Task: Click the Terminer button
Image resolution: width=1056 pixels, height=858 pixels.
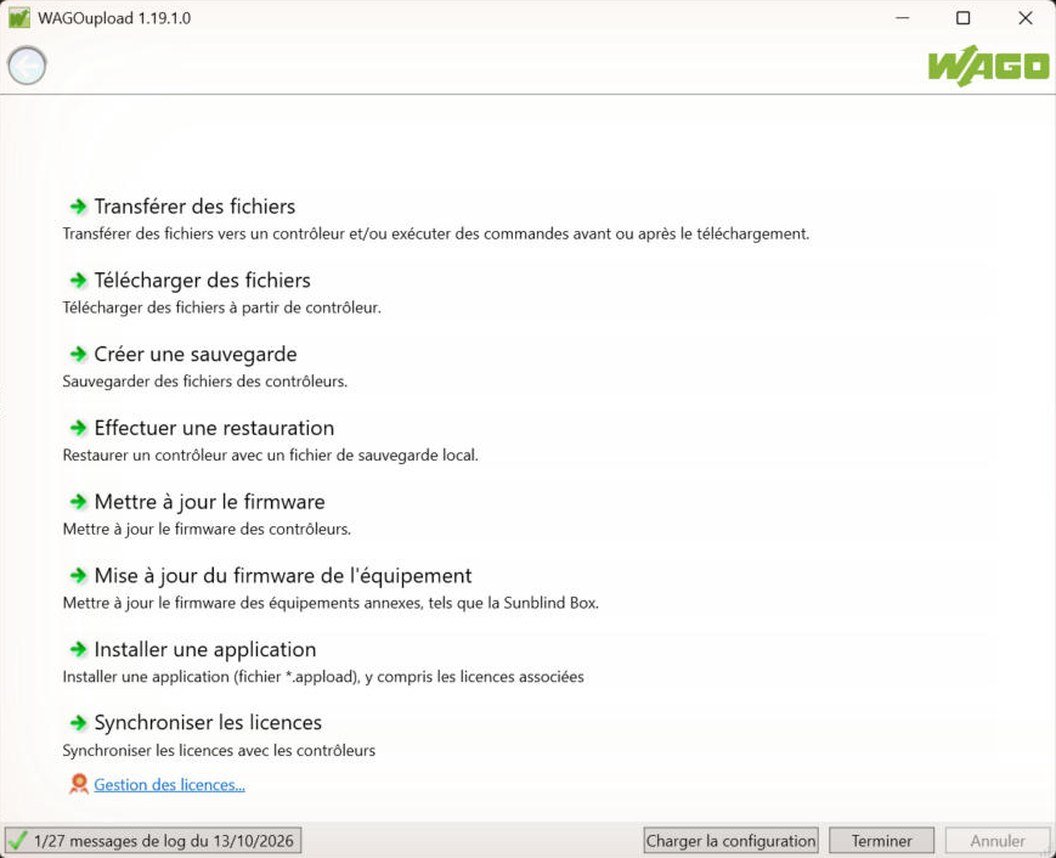Action: tap(882, 840)
